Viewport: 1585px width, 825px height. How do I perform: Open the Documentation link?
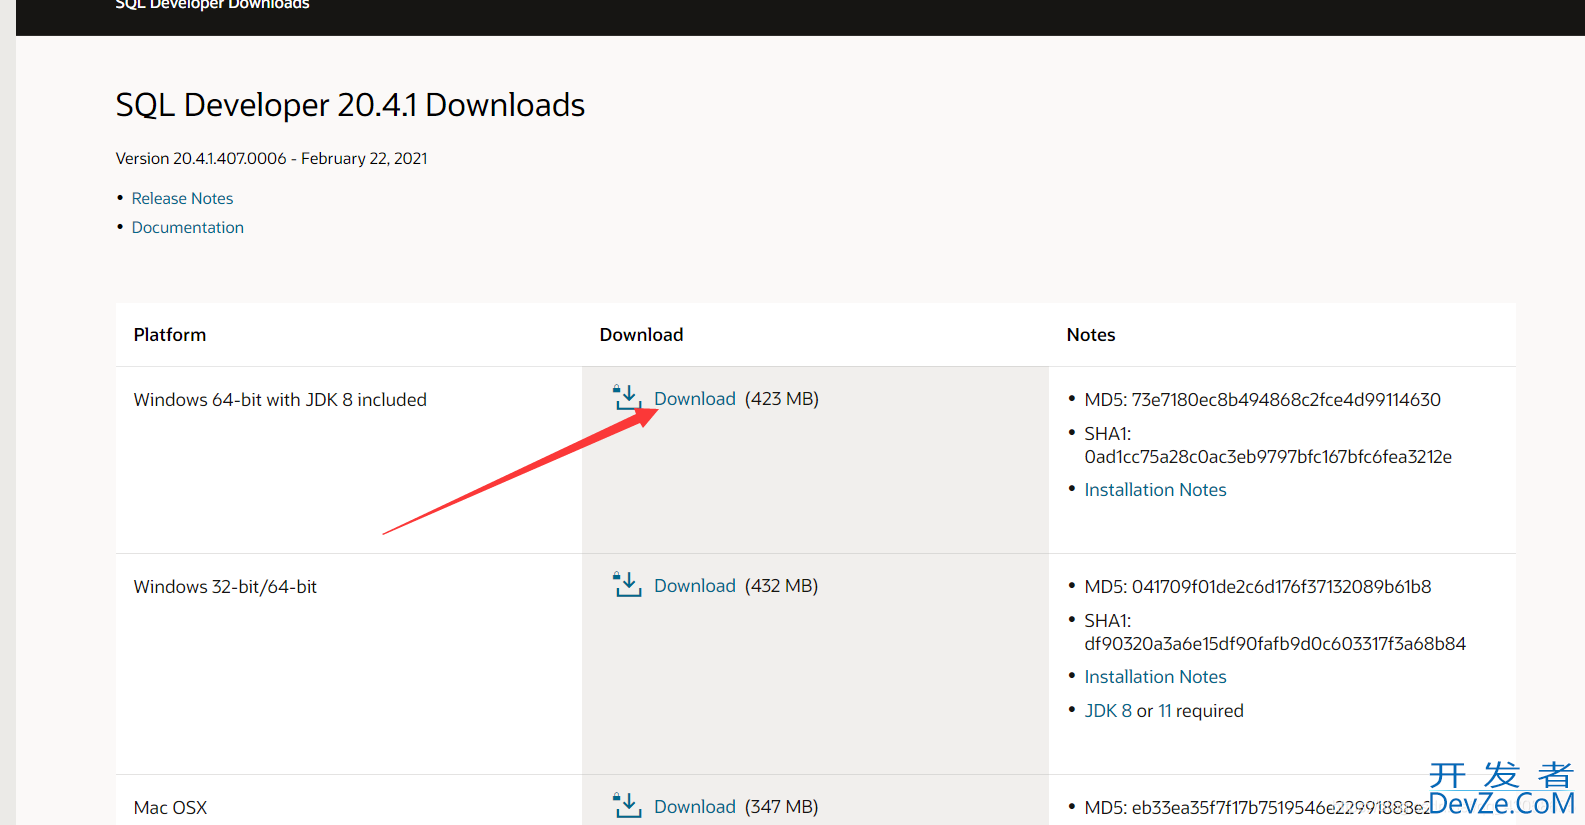tap(187, 227)
